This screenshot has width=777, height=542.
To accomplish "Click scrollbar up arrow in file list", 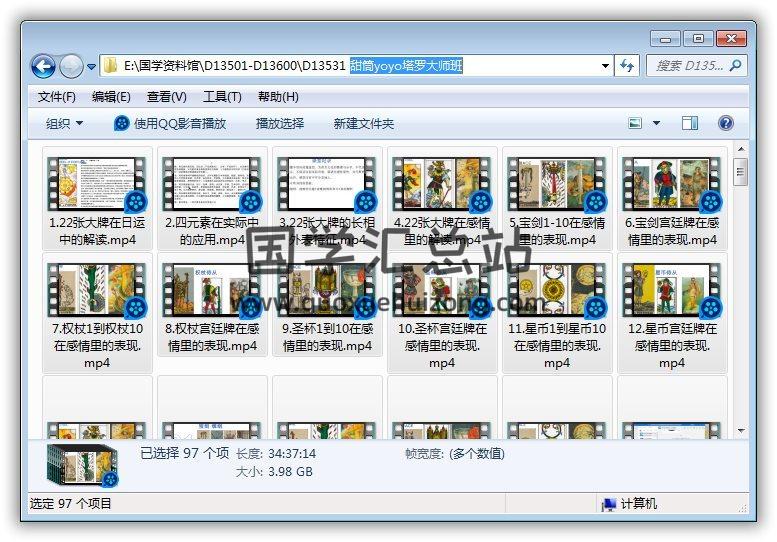I will [741, 149].
